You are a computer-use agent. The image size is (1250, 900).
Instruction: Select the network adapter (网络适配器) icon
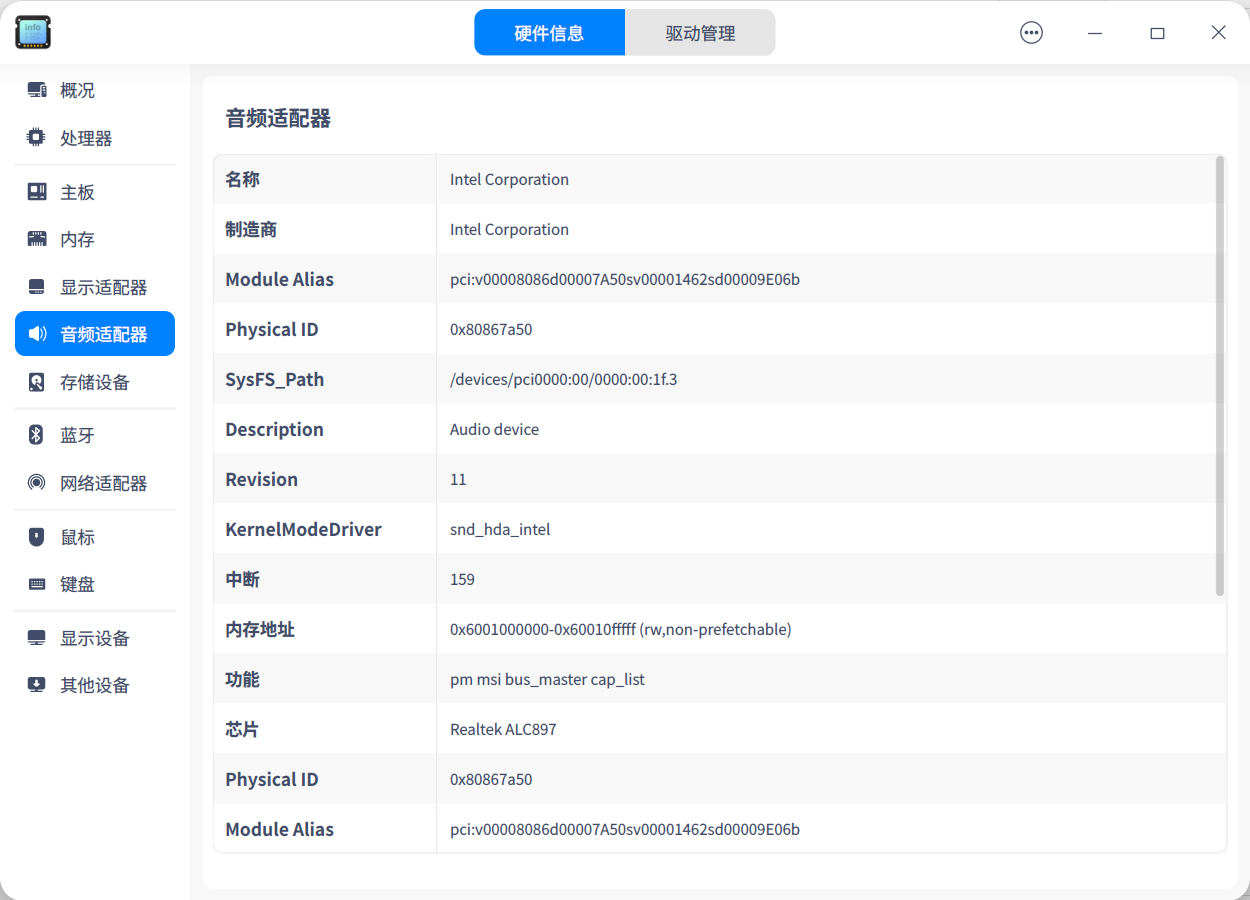(37, 483)
